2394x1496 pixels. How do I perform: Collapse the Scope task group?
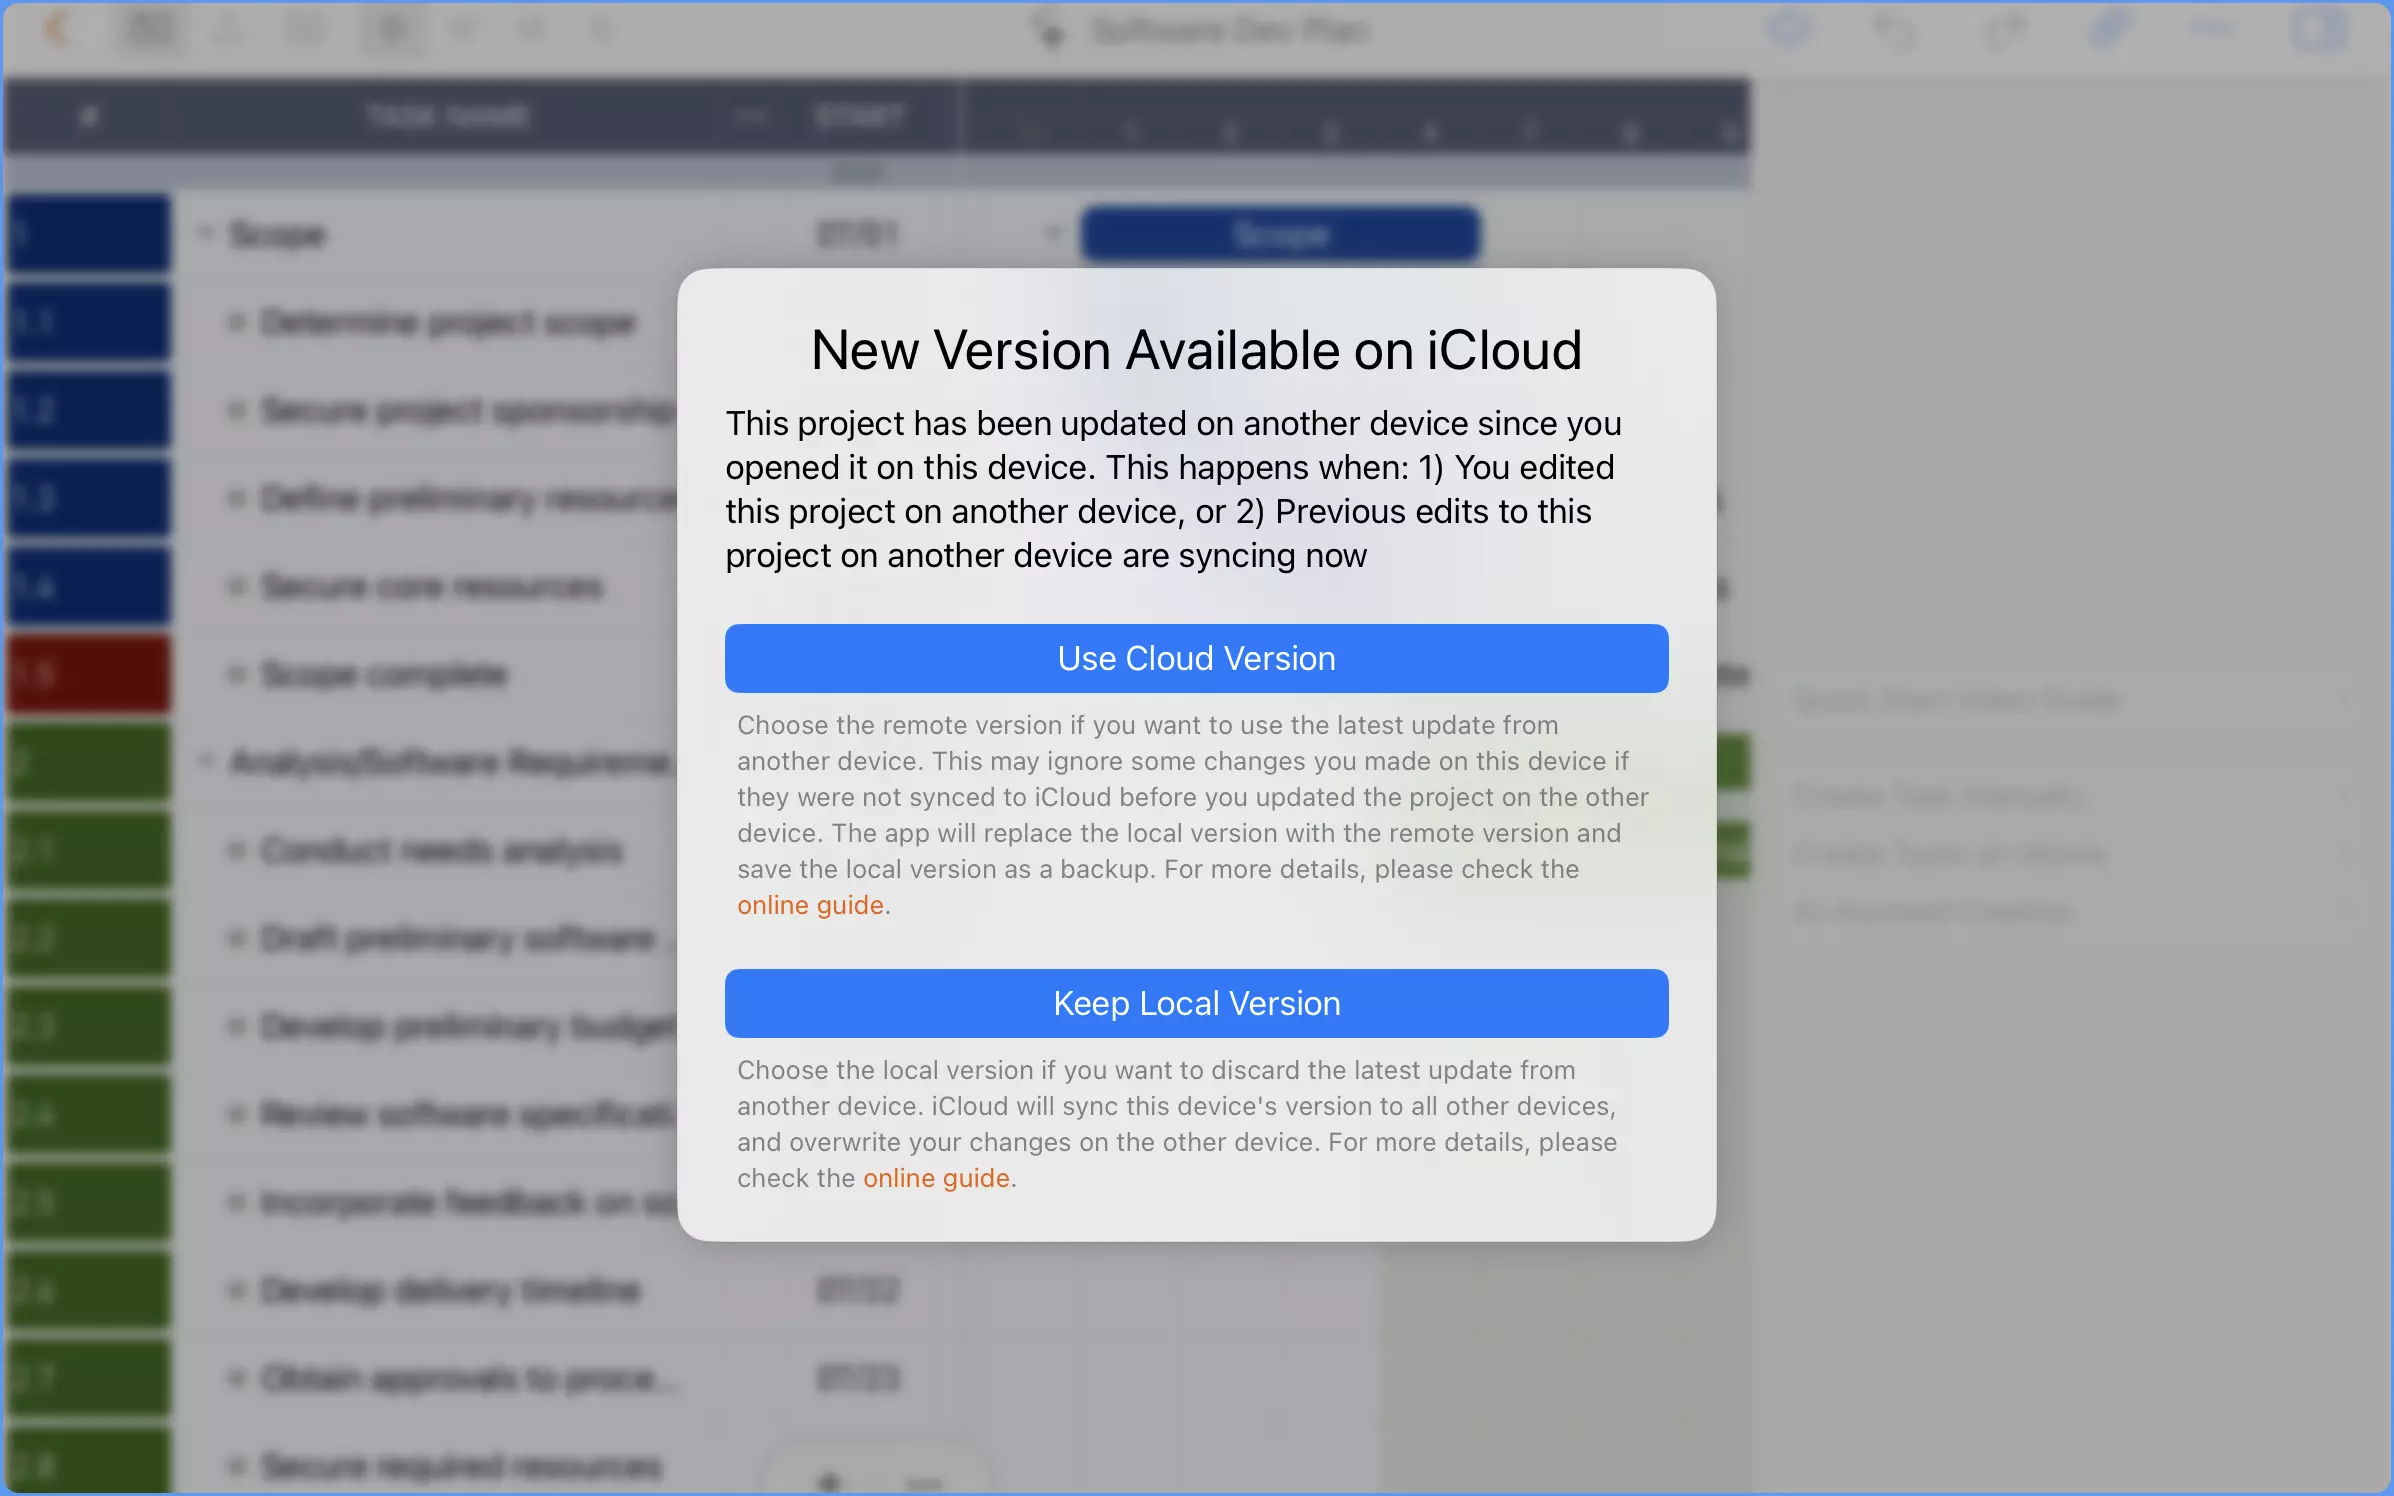[x=207, y=232]
